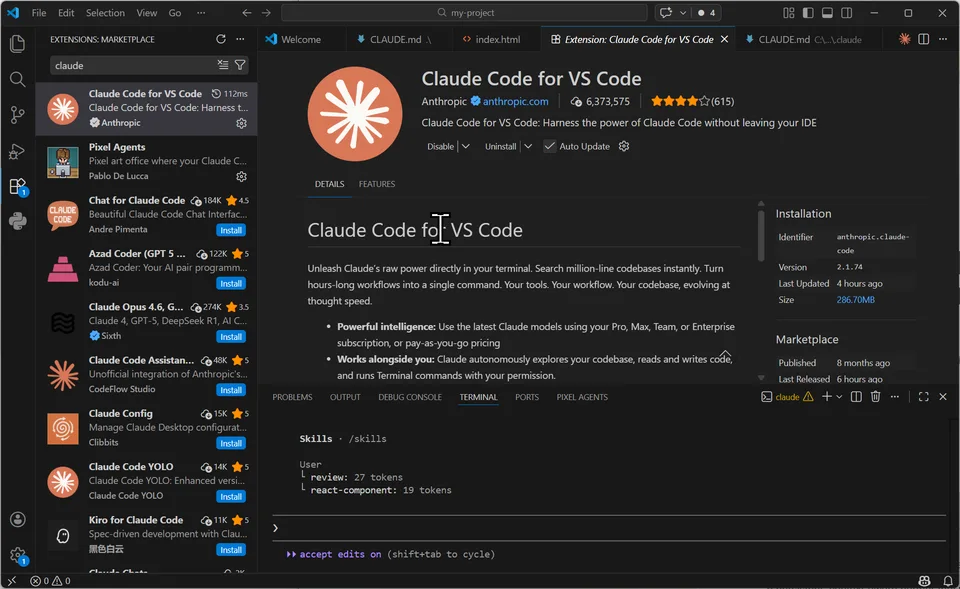Open the FEATURES tab of the extension

click(x=377, y=184)
